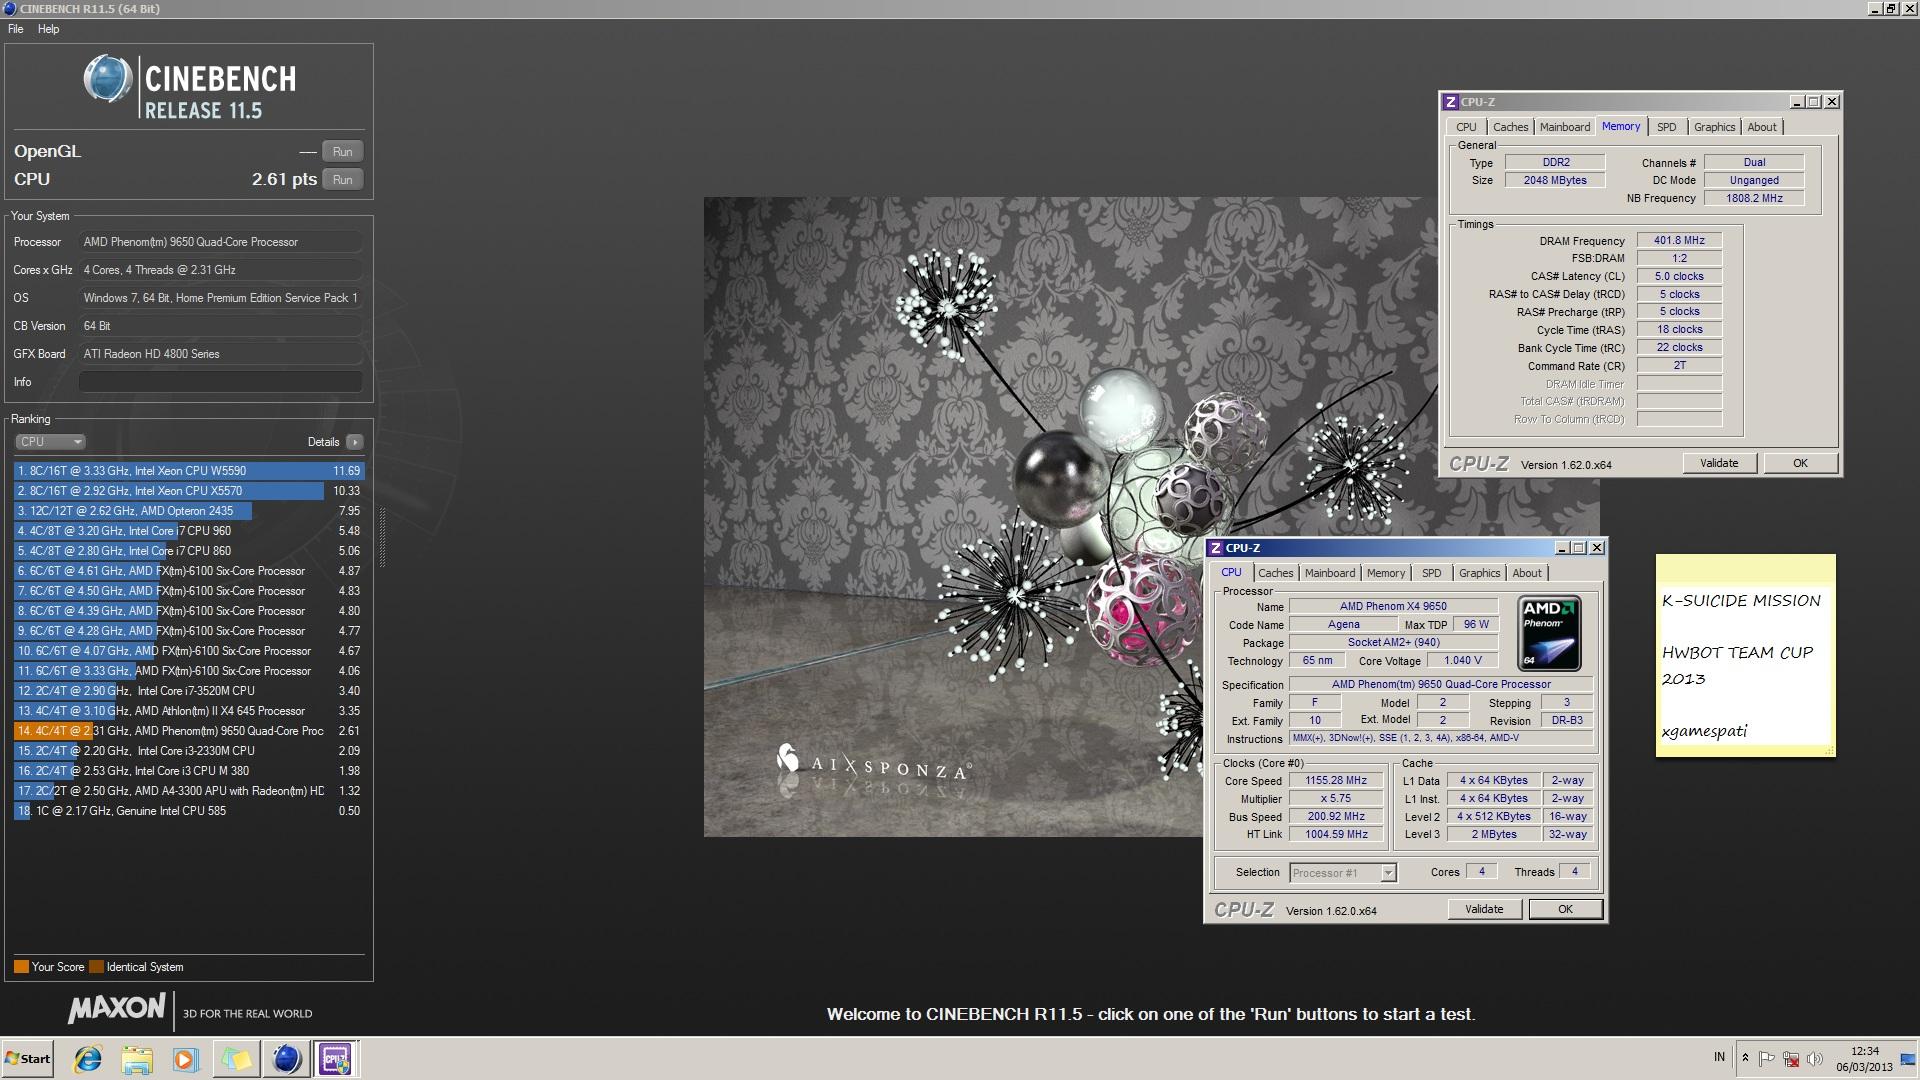Run the OpenGL benchmark test
The image size is (1920, 1080).
click(342, 152)
